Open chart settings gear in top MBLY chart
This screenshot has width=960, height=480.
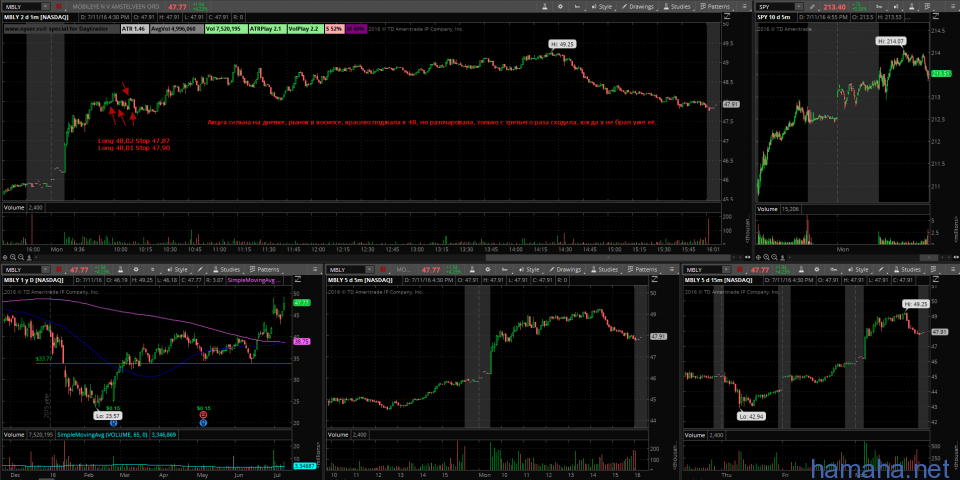(560, 7)
